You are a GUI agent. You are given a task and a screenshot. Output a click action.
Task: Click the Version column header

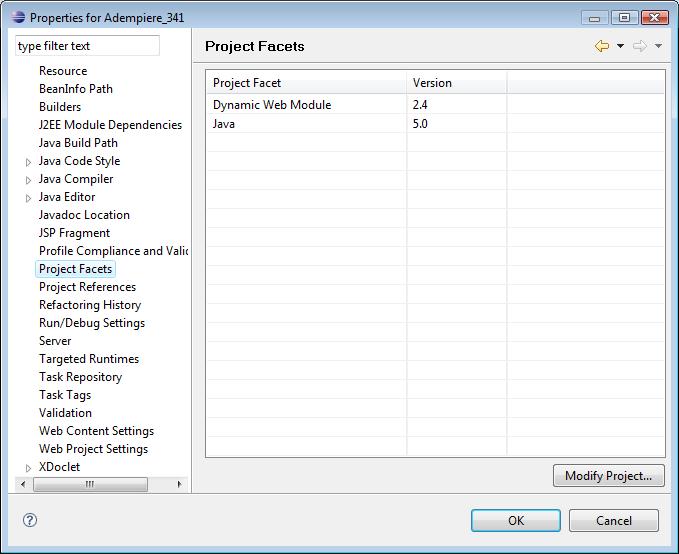point(456,83)
